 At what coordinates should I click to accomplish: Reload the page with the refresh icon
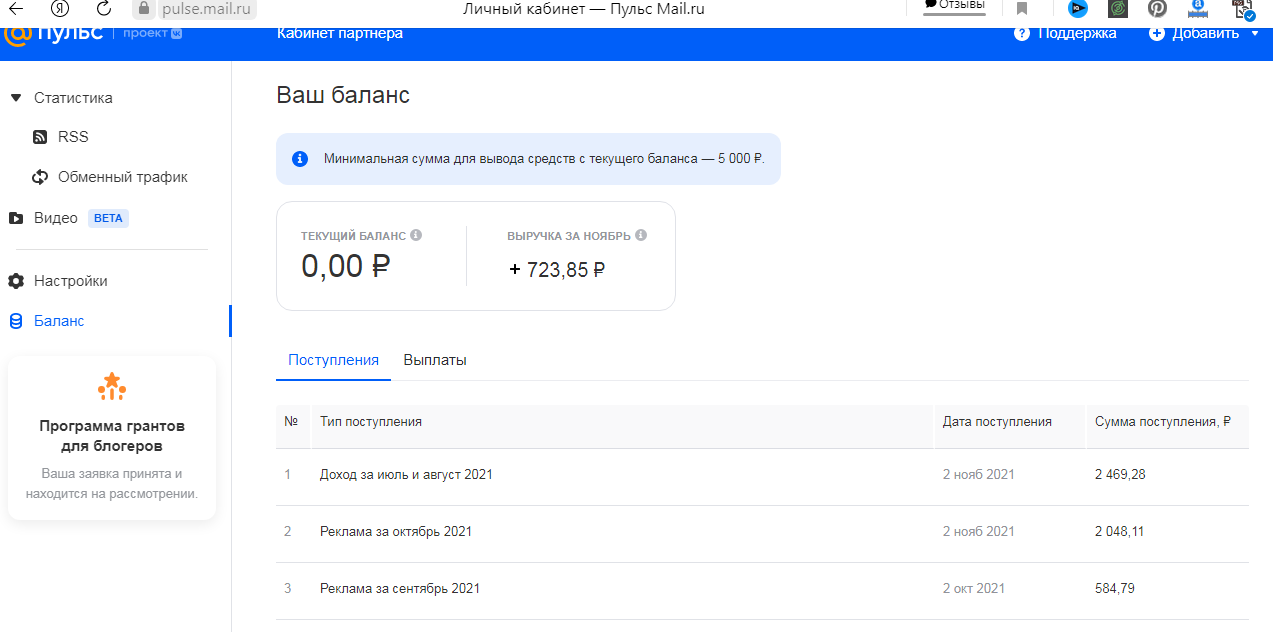click(104, 9)
